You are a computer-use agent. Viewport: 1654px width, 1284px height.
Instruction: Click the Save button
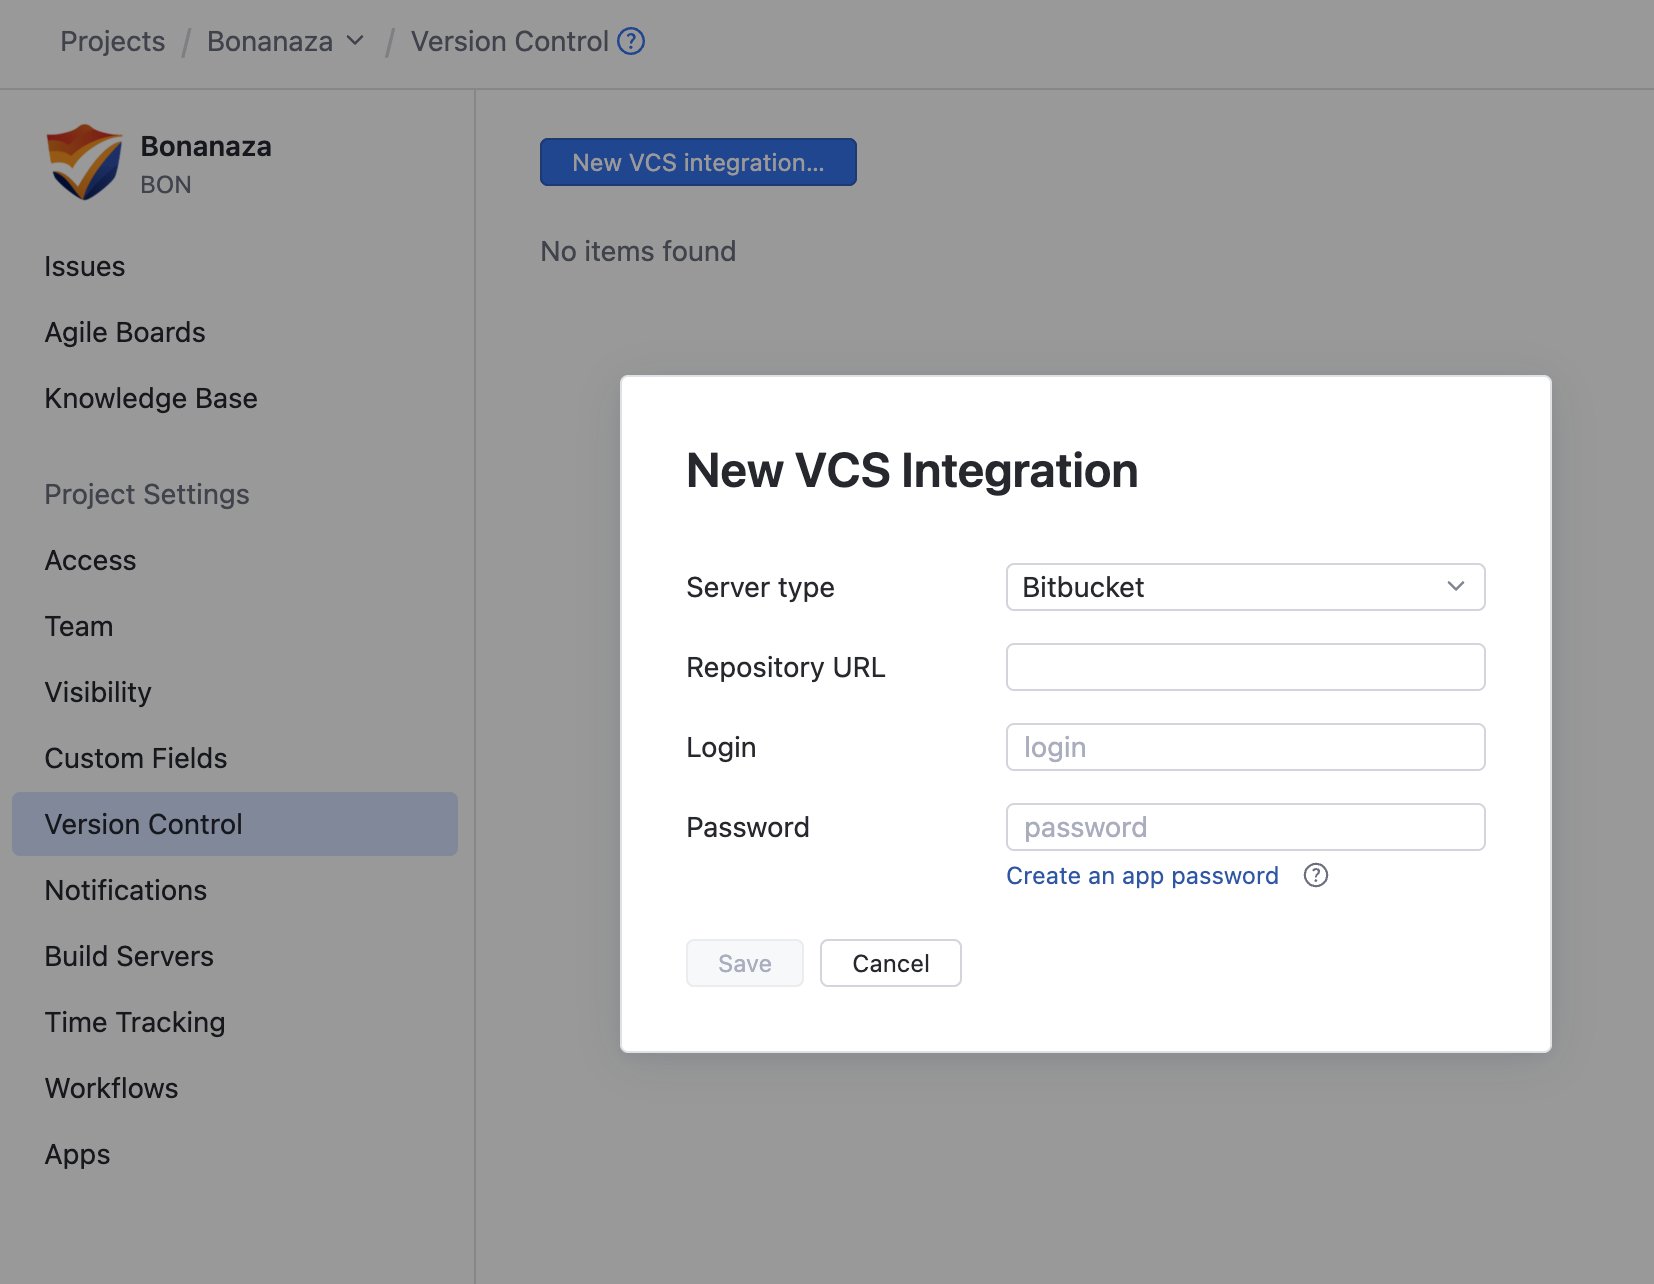tap(745, 963)
